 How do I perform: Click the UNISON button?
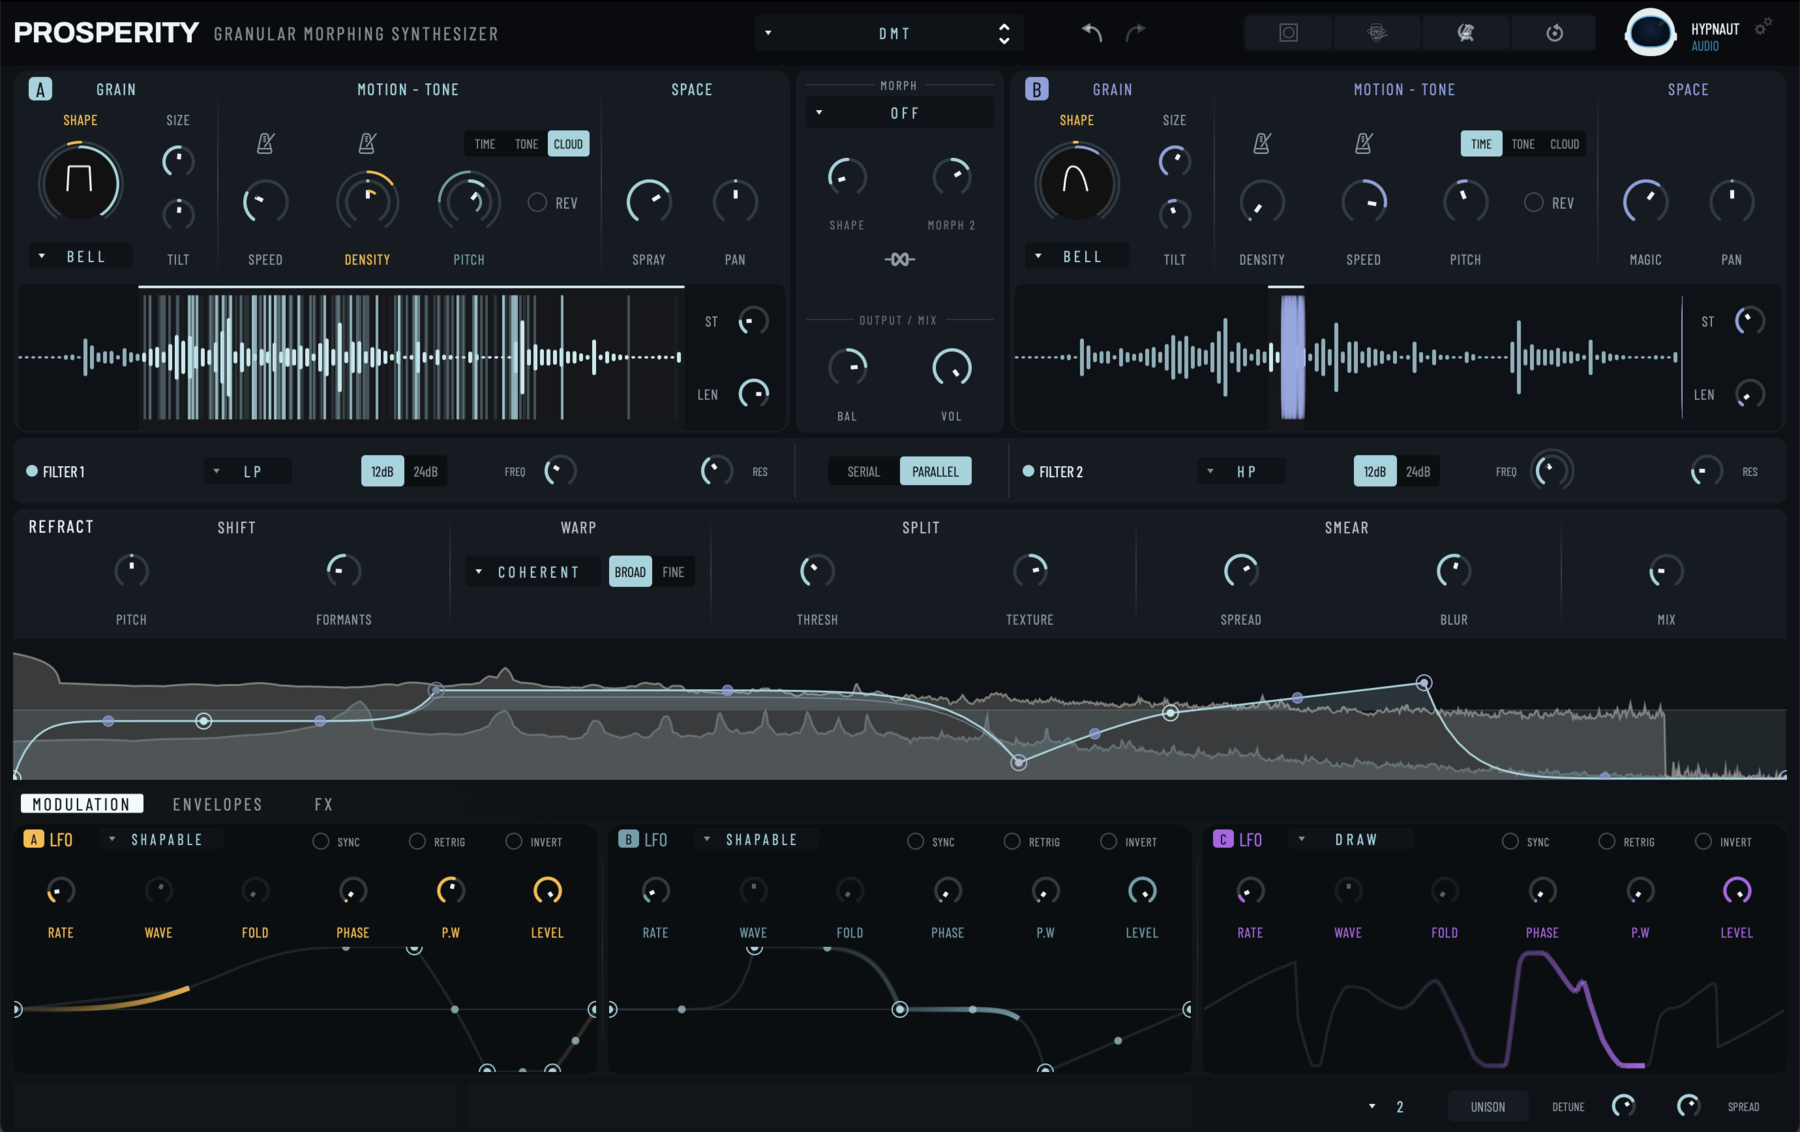(1487, 1106)
